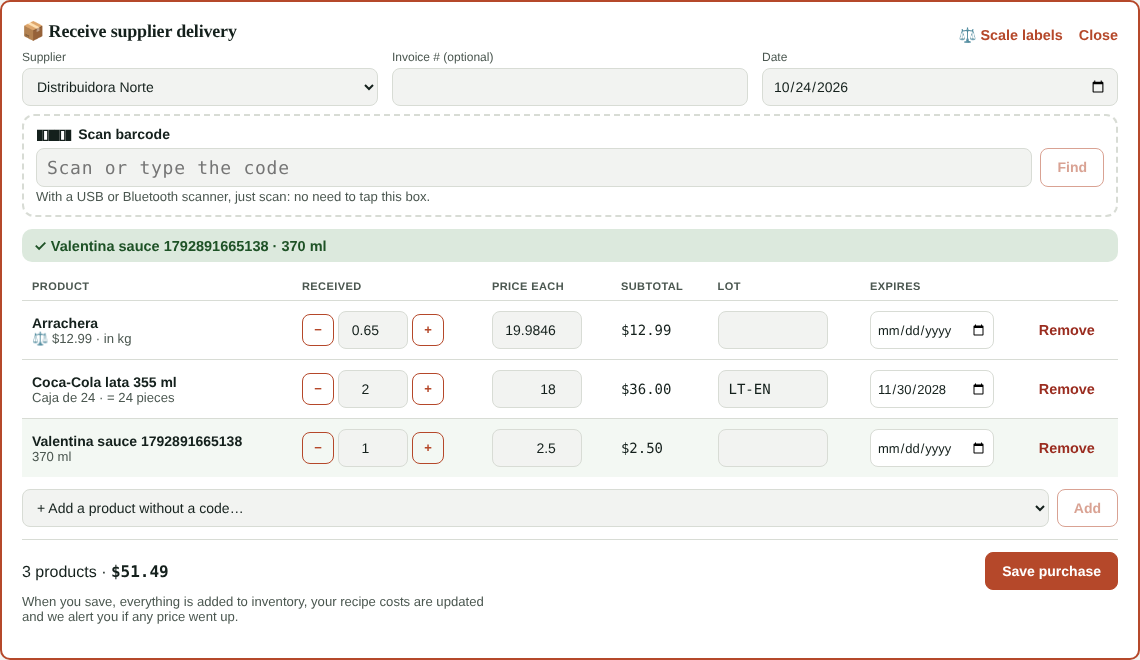
Task: Open the Scale labels link
Action: coord(1011,35)
